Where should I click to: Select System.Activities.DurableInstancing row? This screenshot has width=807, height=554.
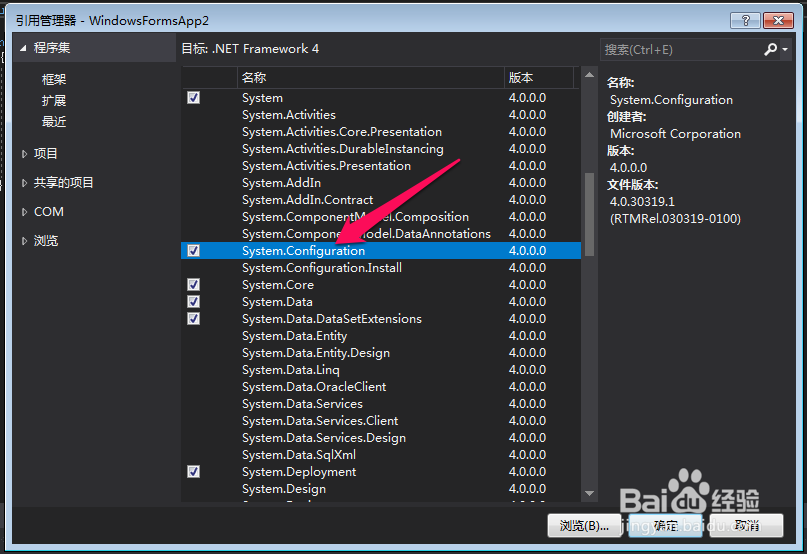click(x=381, y=149)
